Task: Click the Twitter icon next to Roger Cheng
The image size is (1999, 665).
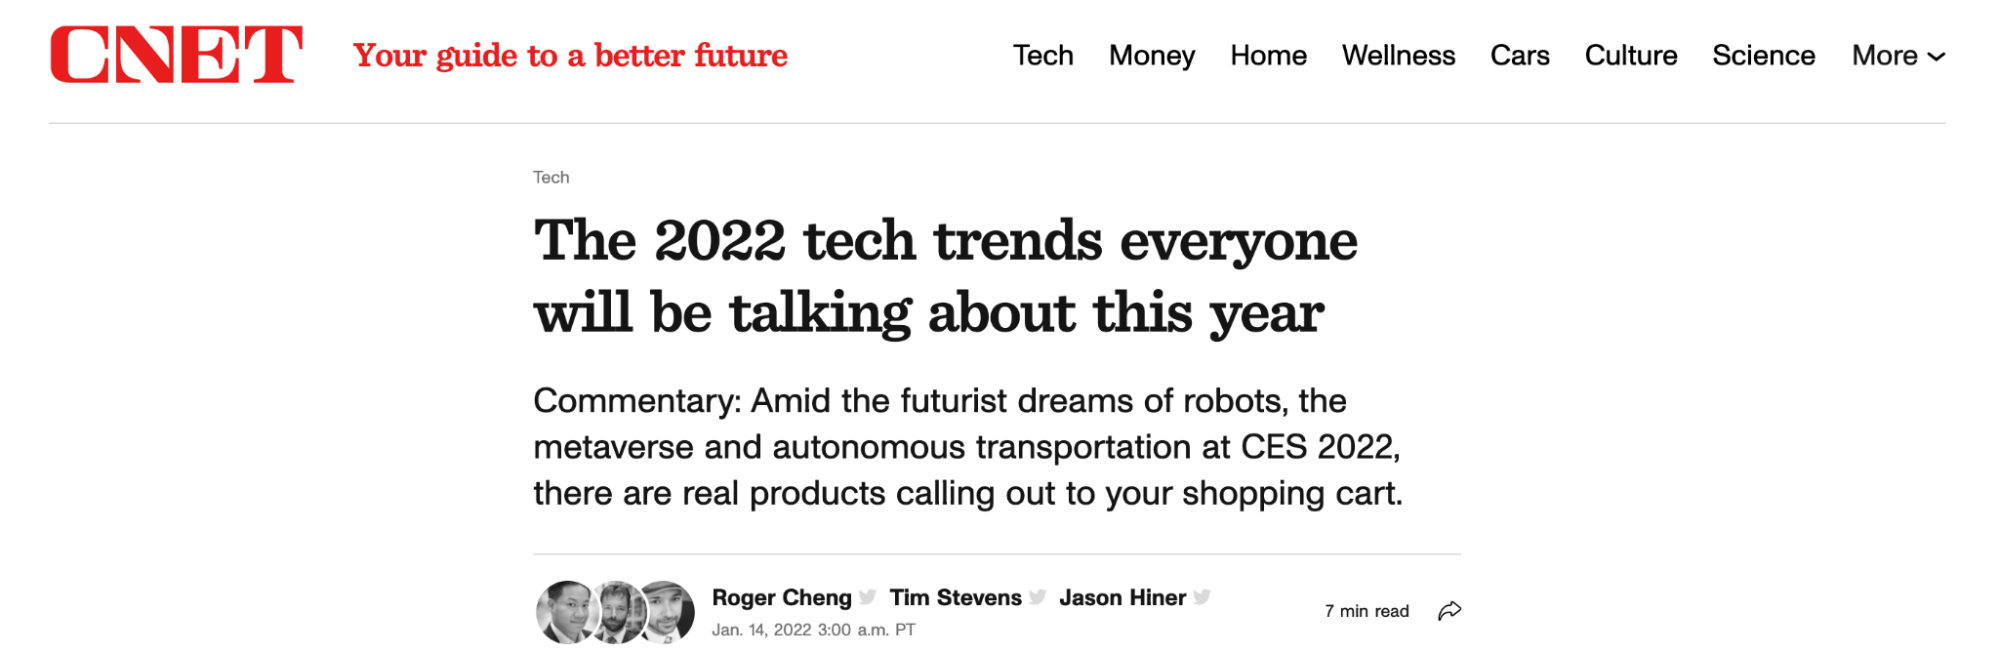Action: (x=866, y=597)
